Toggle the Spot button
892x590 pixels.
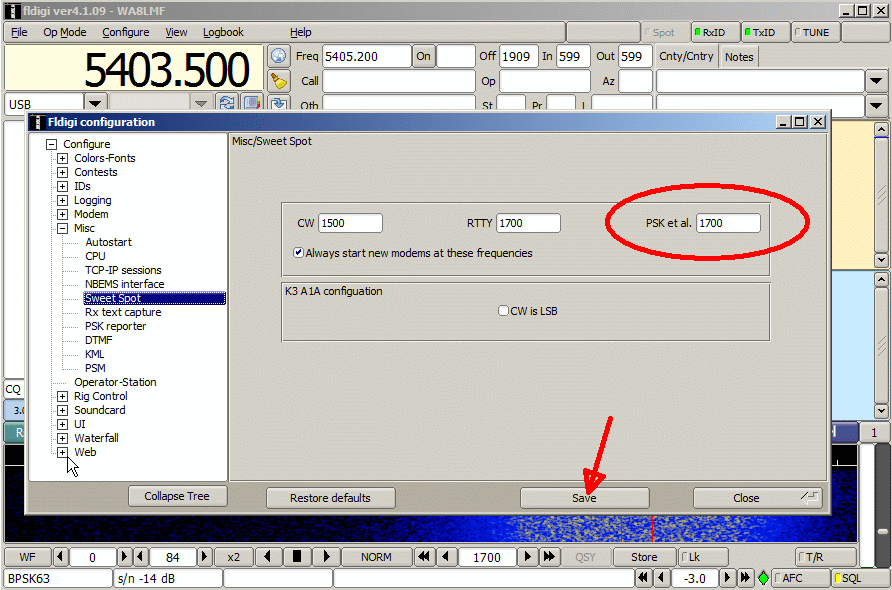(664, 32)
